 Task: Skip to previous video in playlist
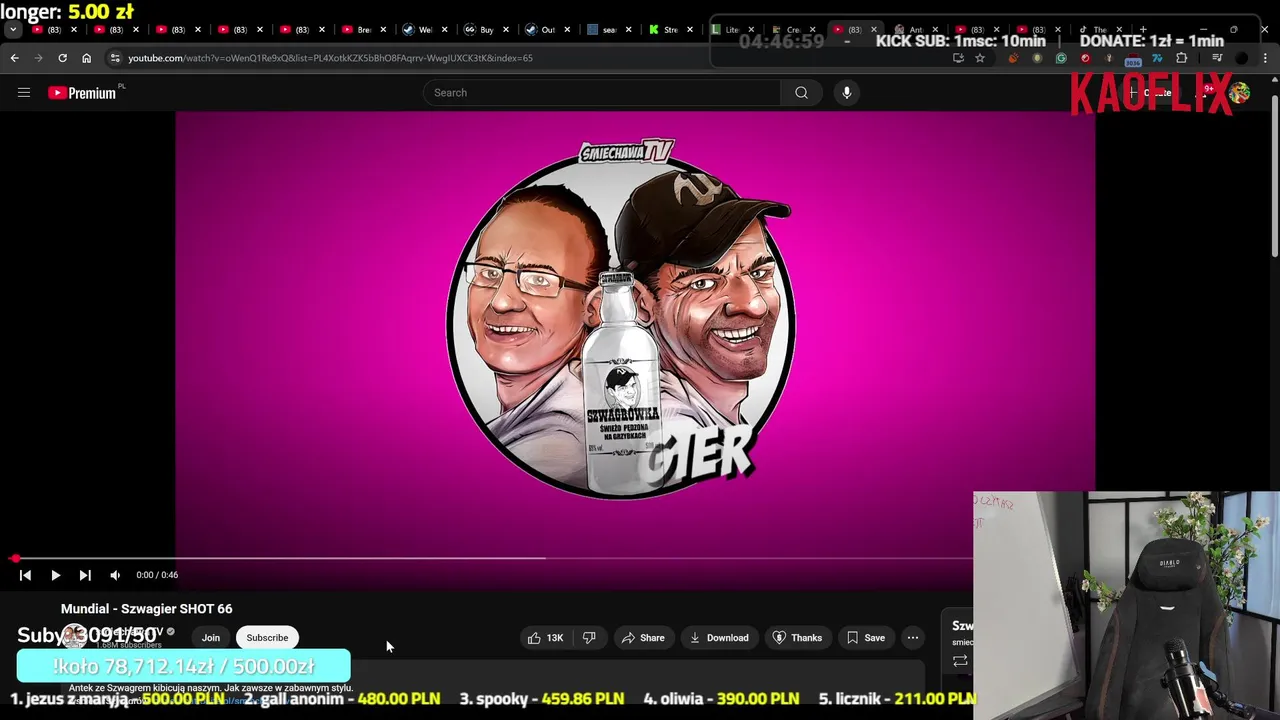click(26, 575)
